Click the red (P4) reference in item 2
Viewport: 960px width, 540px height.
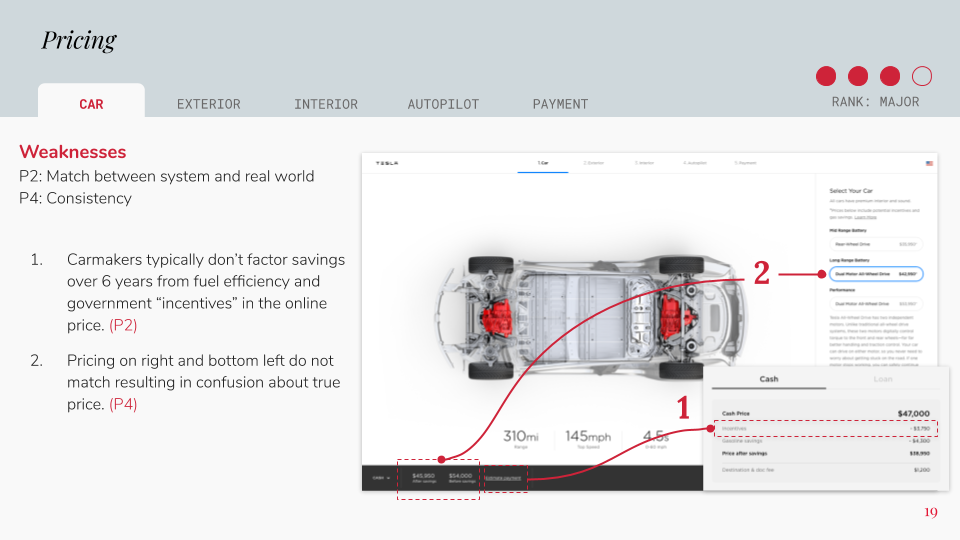123,404
